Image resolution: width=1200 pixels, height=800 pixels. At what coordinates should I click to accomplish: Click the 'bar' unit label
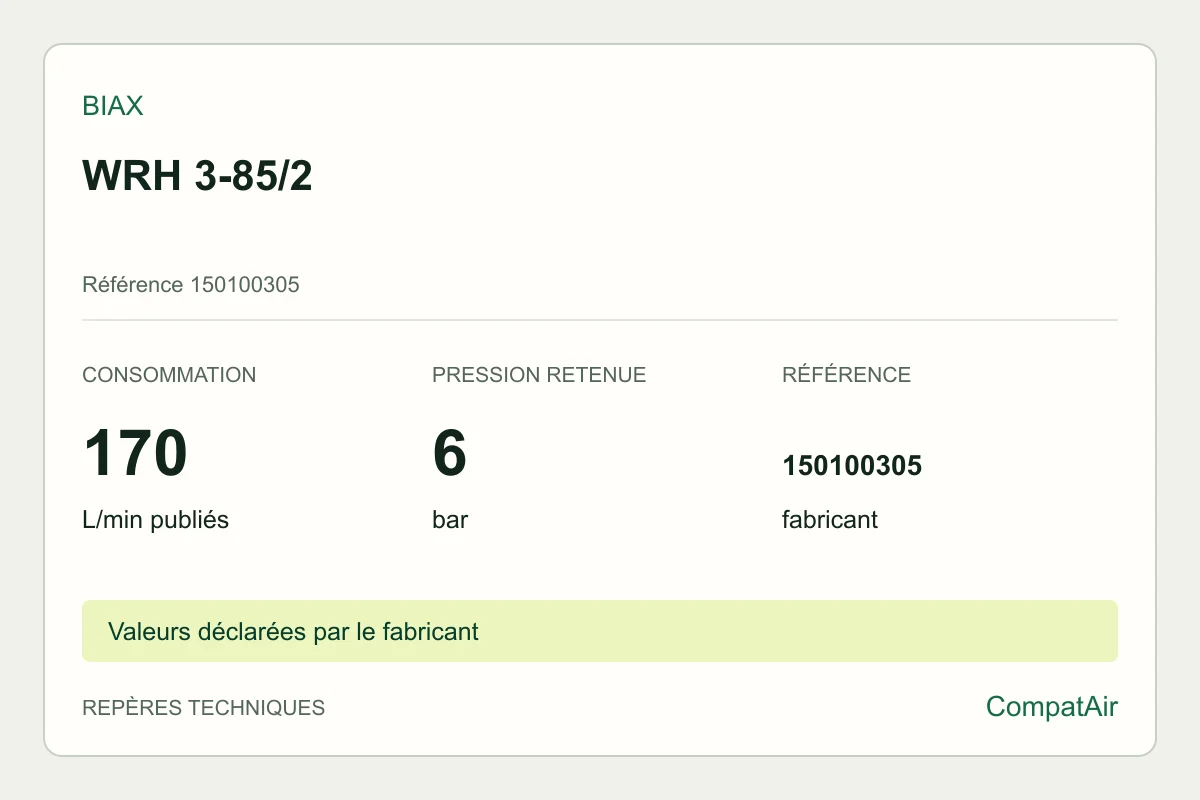click(x=450, y=520)
